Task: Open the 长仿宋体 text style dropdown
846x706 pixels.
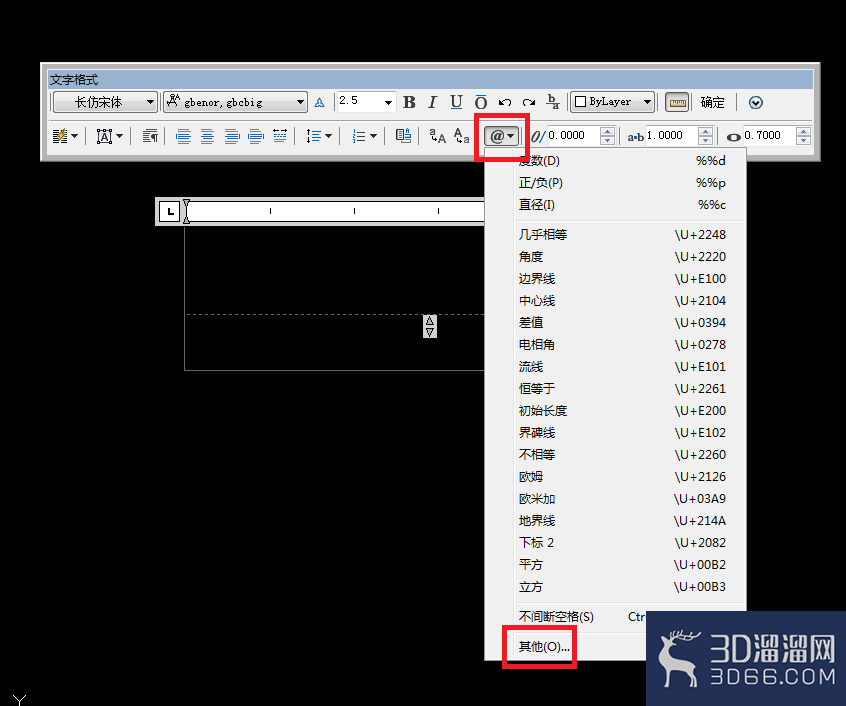Action: point(105,102)
